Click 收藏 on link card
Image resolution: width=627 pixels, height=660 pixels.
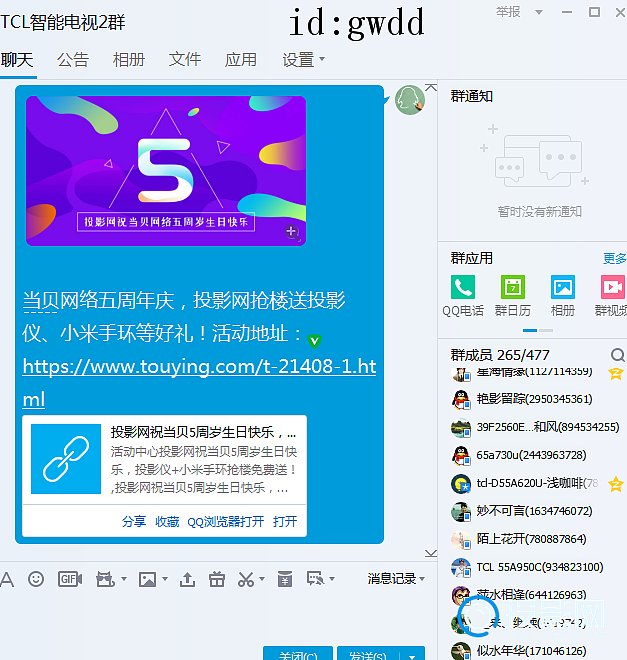167,522
